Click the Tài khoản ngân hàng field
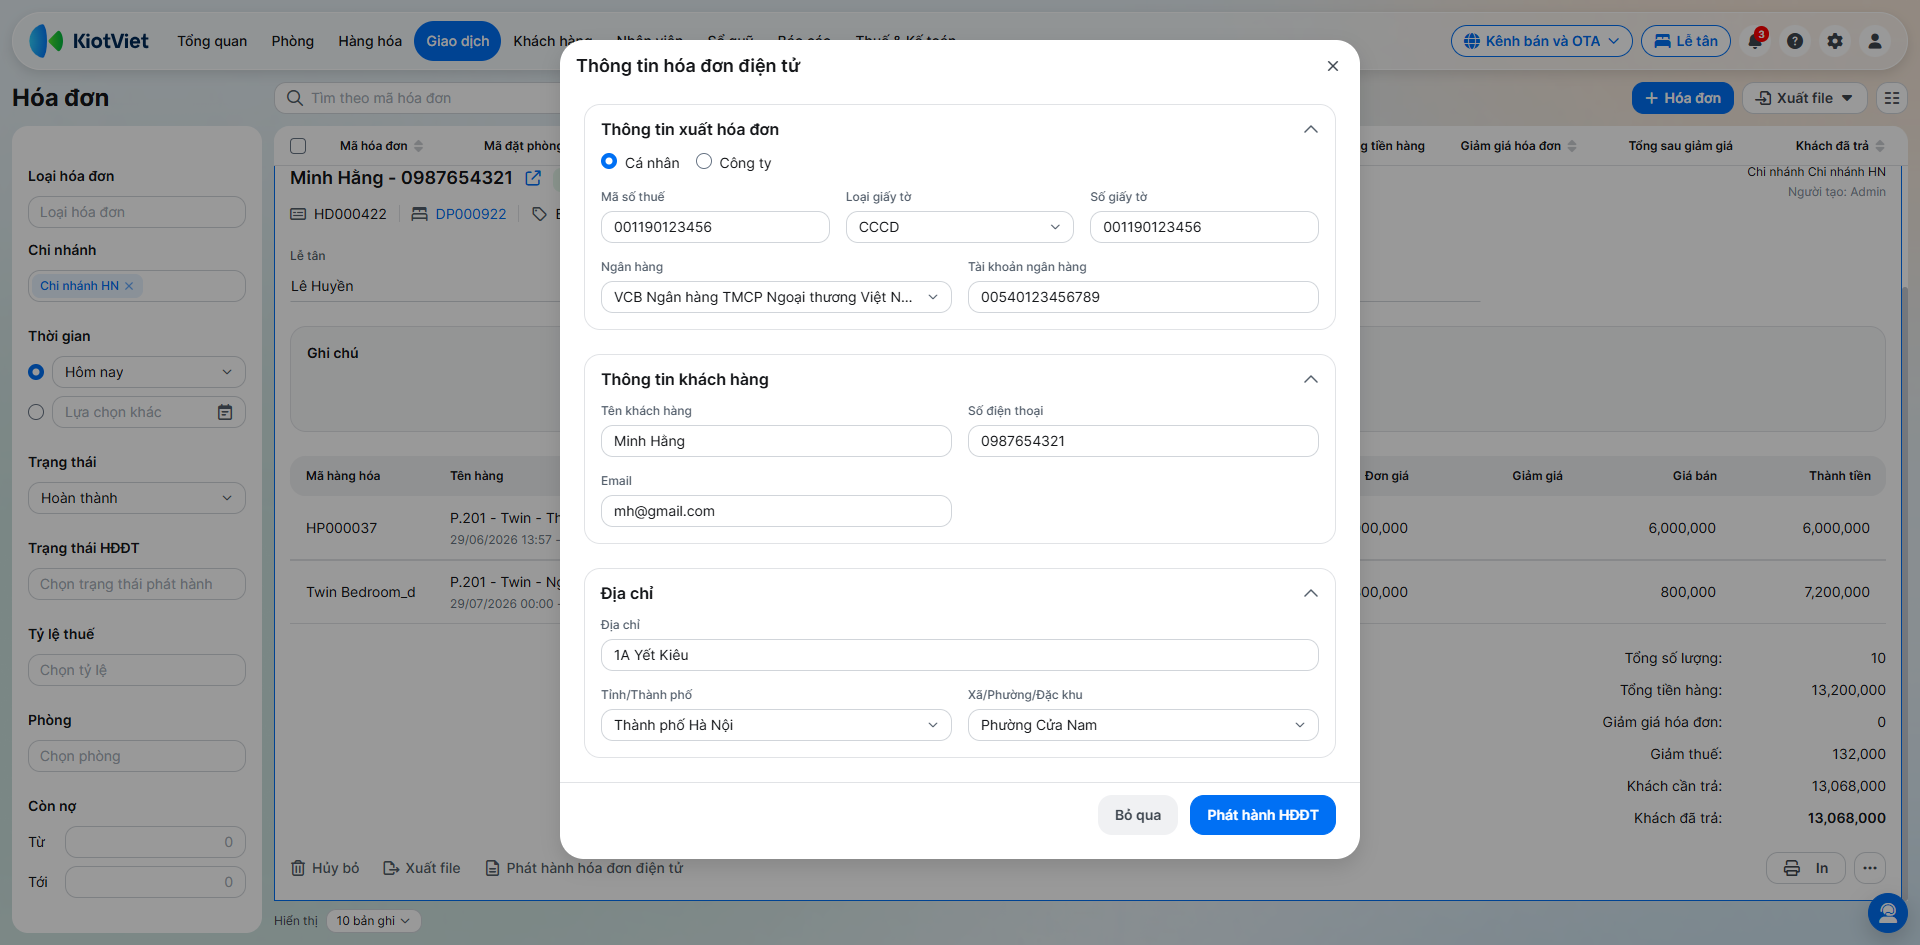Image resolution: width=1920 pixels, height=945 pixels. (x=1143, y=297)
